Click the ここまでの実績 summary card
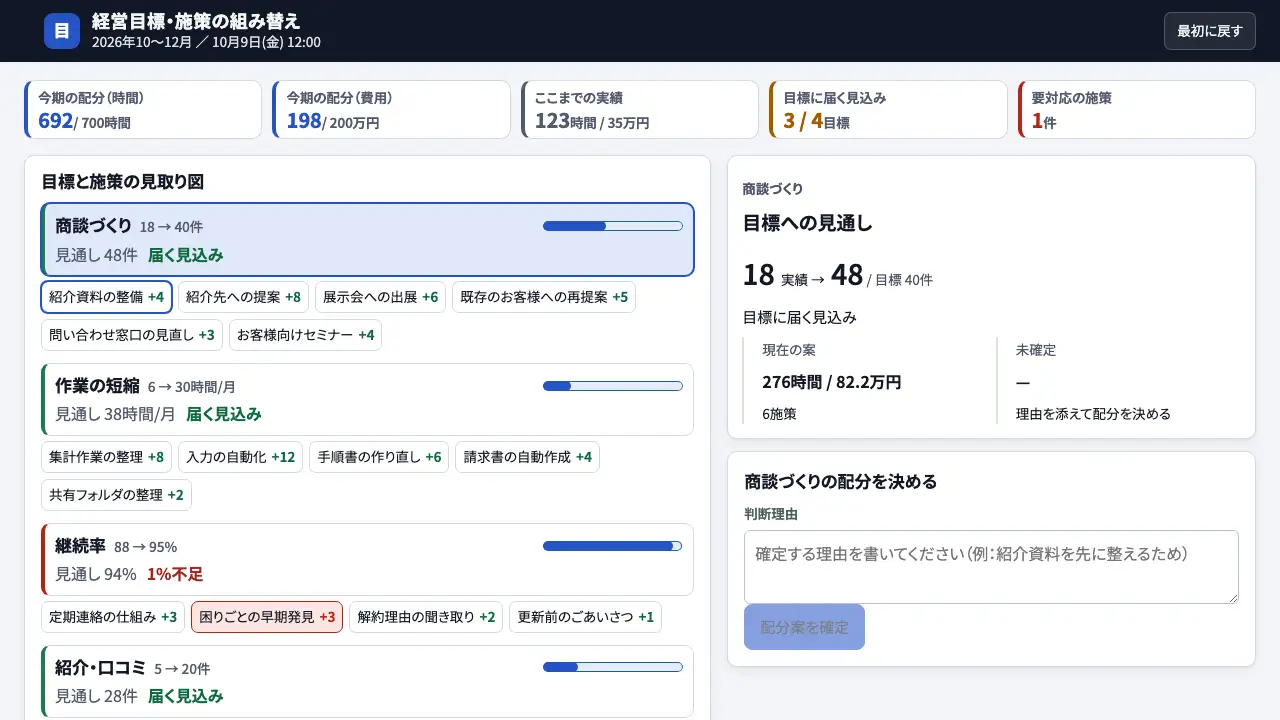This screenshot has height=720, width=1280. [640, 110]
